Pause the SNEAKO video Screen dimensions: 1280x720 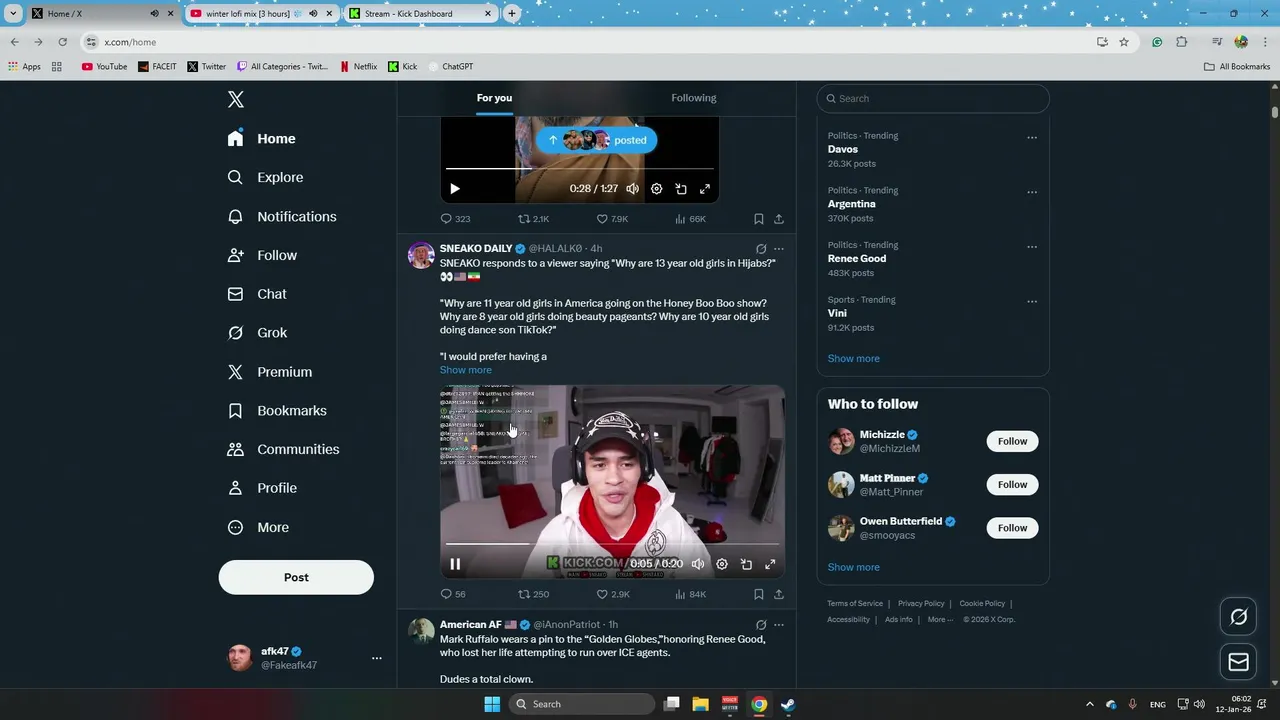[x=455, y=564]
